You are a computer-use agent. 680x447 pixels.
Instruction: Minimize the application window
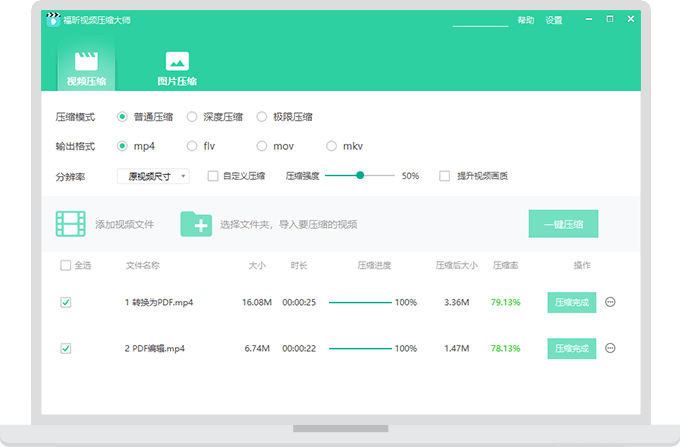pos(588,19)
